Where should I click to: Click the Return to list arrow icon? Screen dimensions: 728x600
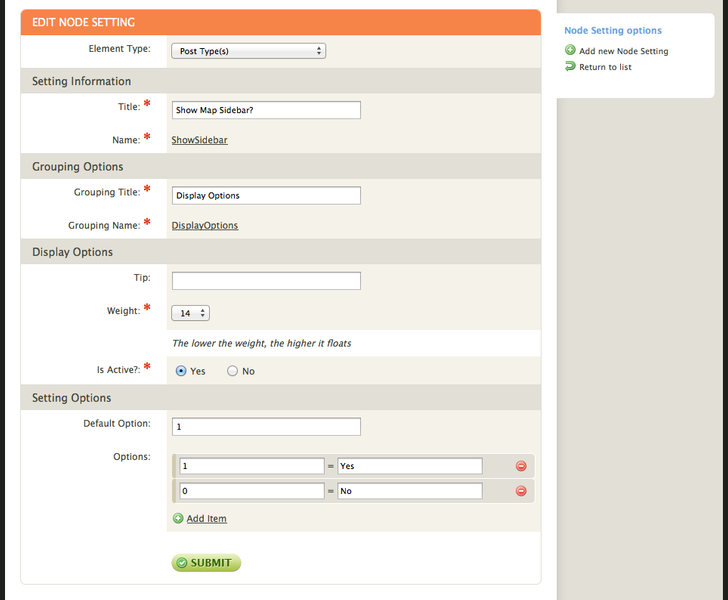point(570,67)
